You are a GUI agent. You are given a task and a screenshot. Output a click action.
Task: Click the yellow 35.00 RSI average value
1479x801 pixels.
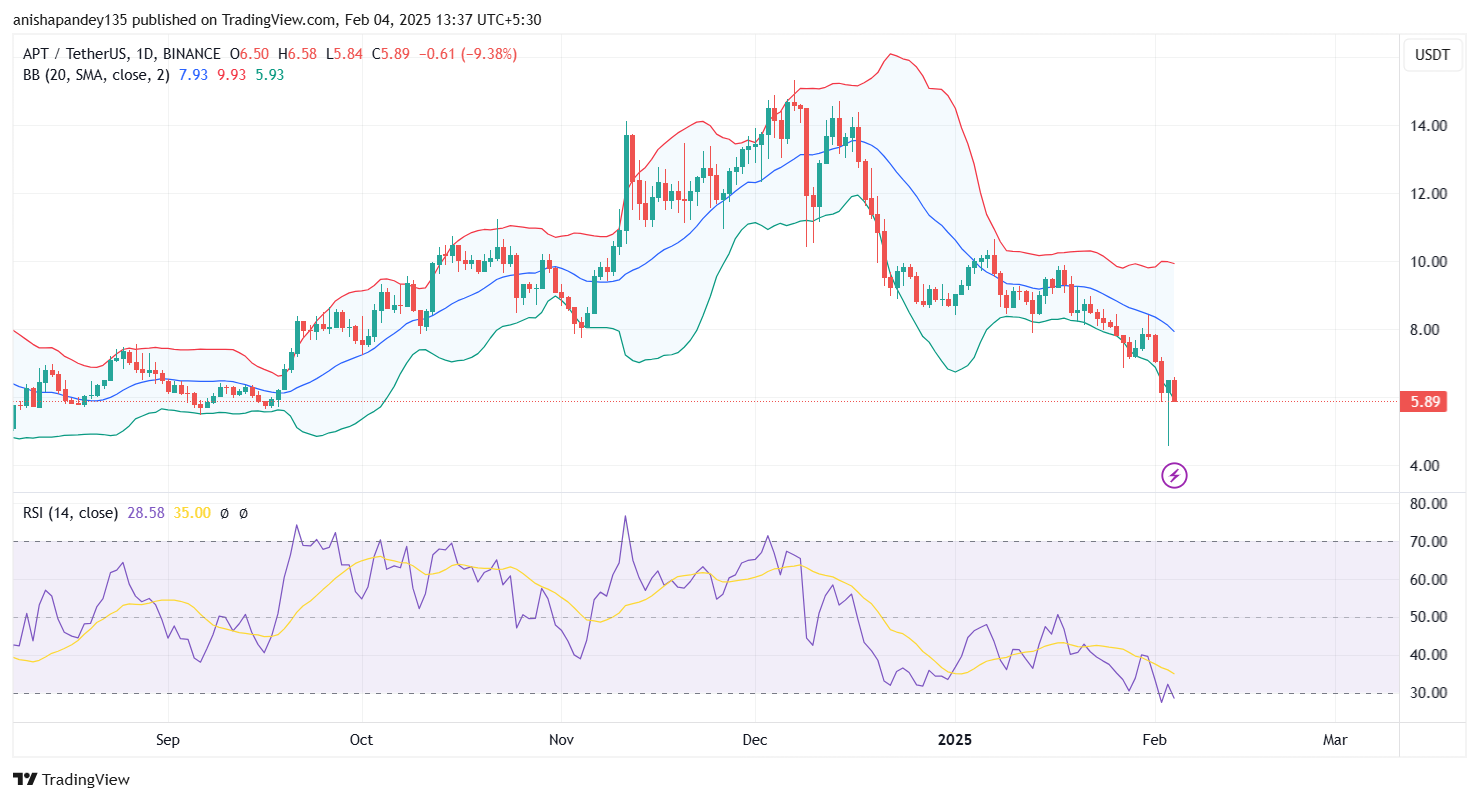click(x=191, y=513)
